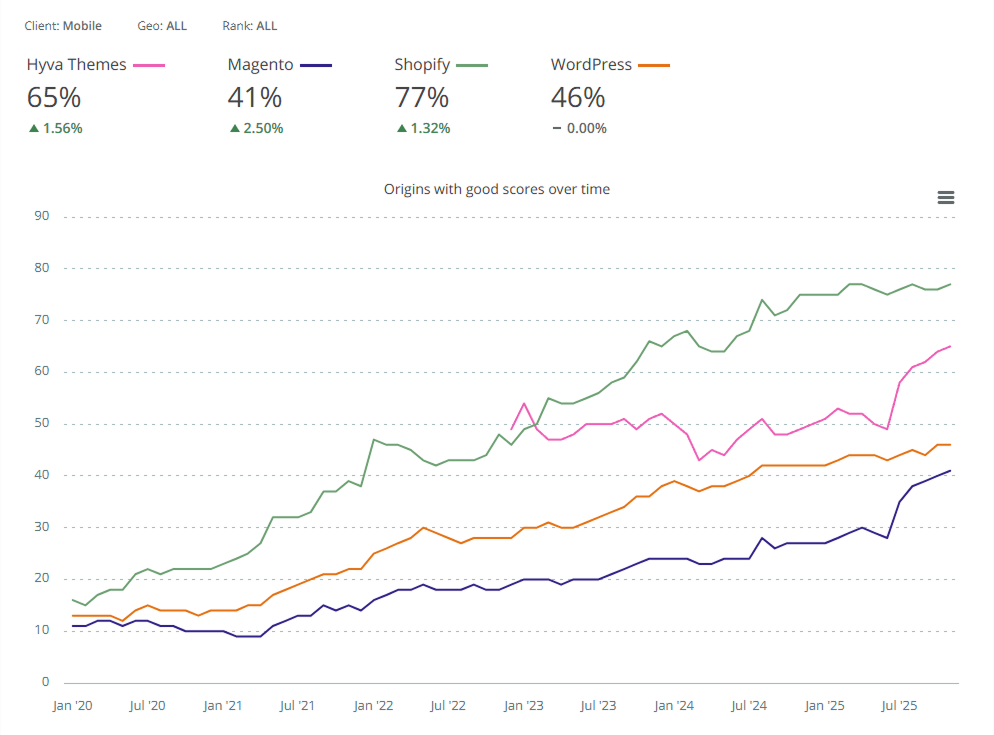Click the orange WordPress legend line marker
This screenshot has width=994, height=735.
coord(655,64)
